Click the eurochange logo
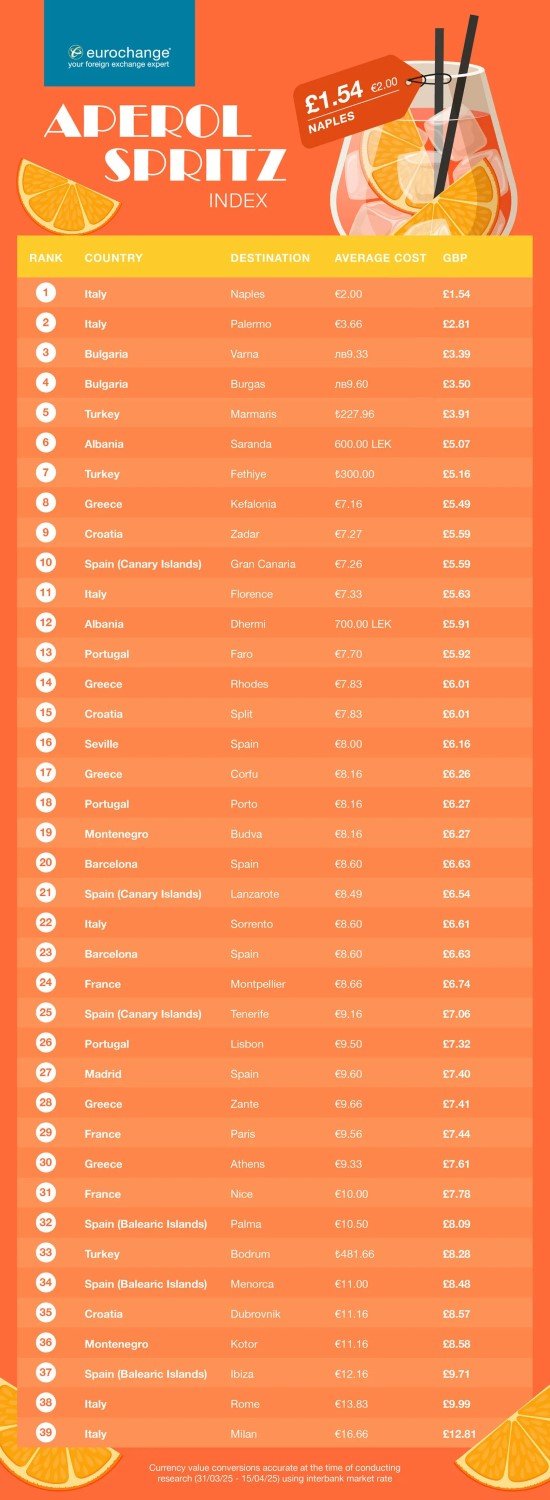Screen dimensions: 550x1500 click(119, 54)
